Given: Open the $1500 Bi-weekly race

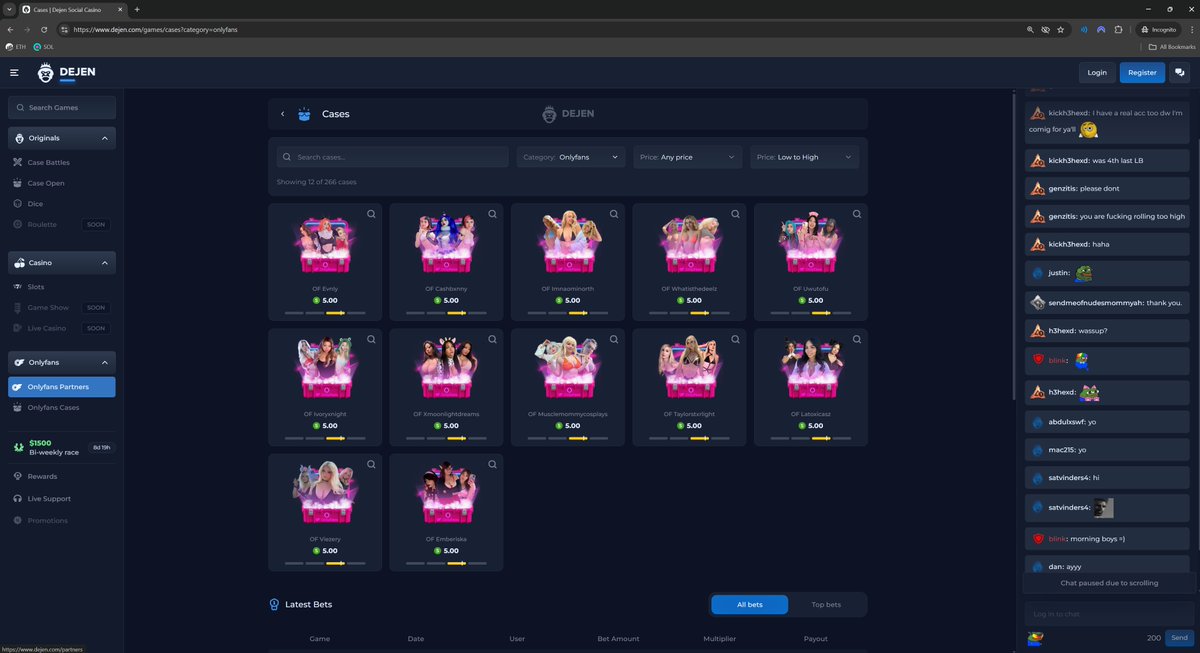Looking at the screenshot, I should [62, 447].
